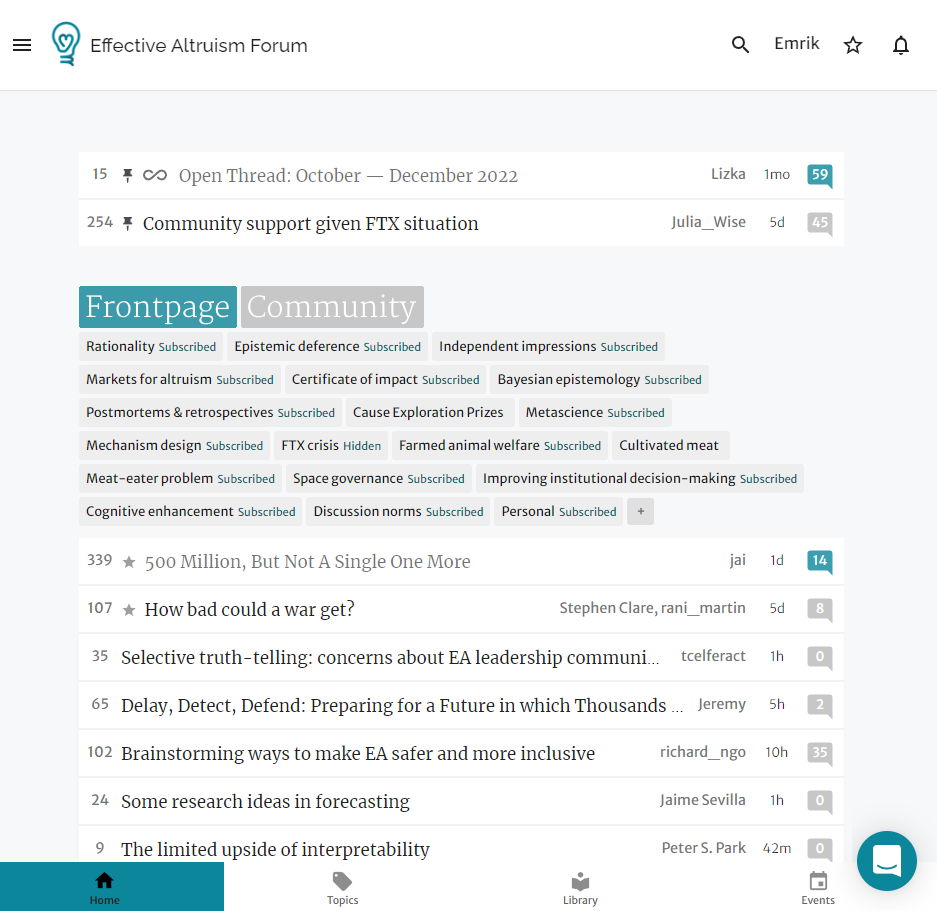Open Certificate of impact tag filter
This screenshot has width=937, height=911.
point(385,380)
